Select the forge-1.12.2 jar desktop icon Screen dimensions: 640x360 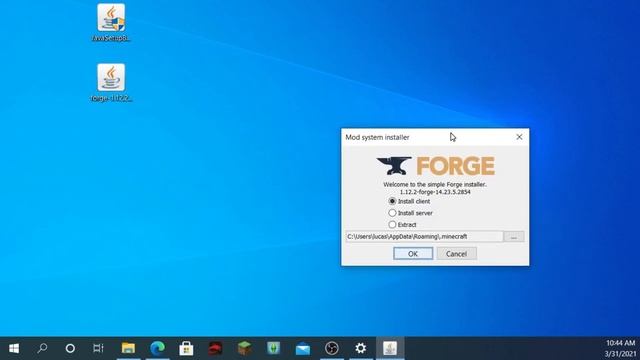tap(111, 82)
